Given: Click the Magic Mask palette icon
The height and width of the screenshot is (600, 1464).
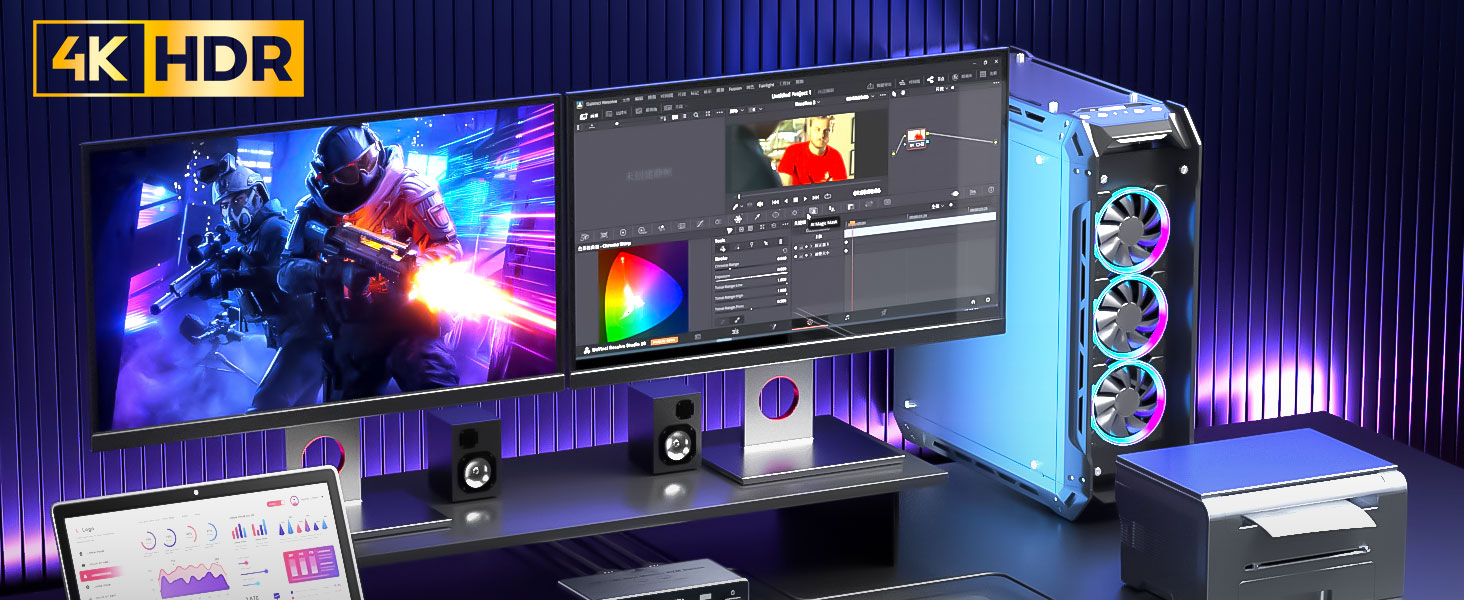Looking at the screenshot, I should (x=814, y=211).
